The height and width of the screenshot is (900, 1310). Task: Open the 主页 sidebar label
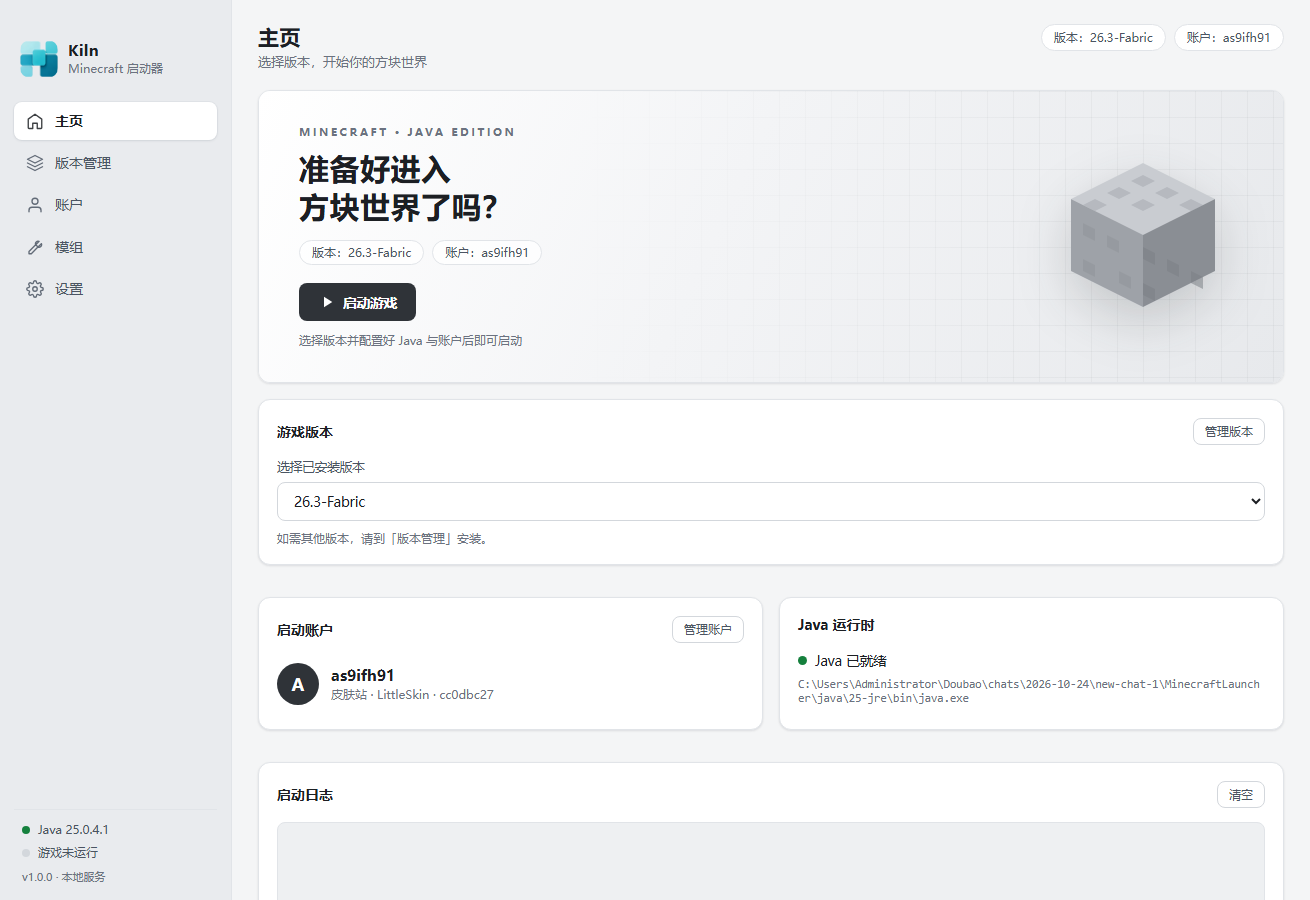click(x=69, y=121)
